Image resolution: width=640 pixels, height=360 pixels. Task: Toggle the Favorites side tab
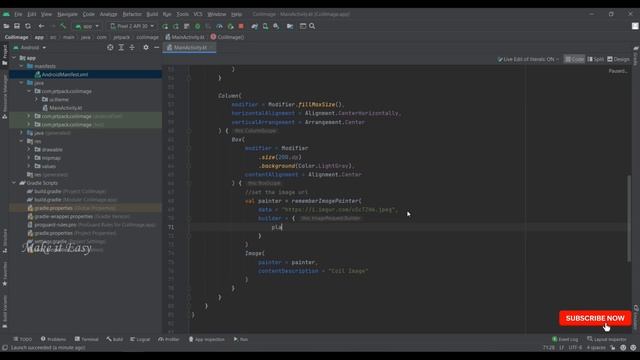coord(4,274)
